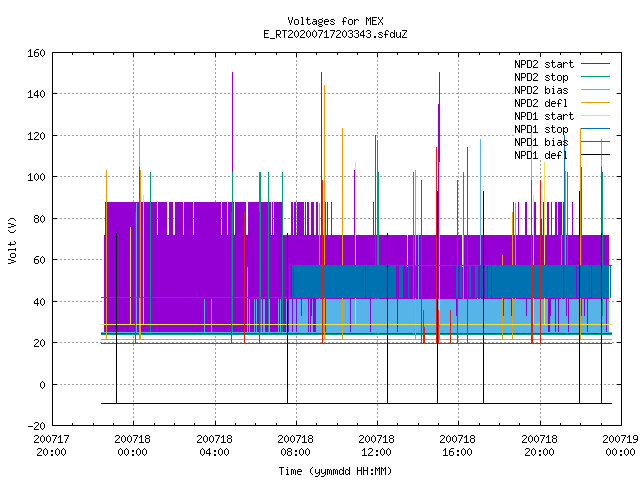640x480 pixels.
Task: Click the orange NPD2 defl legend line
Action: click(x=595, y=103)
